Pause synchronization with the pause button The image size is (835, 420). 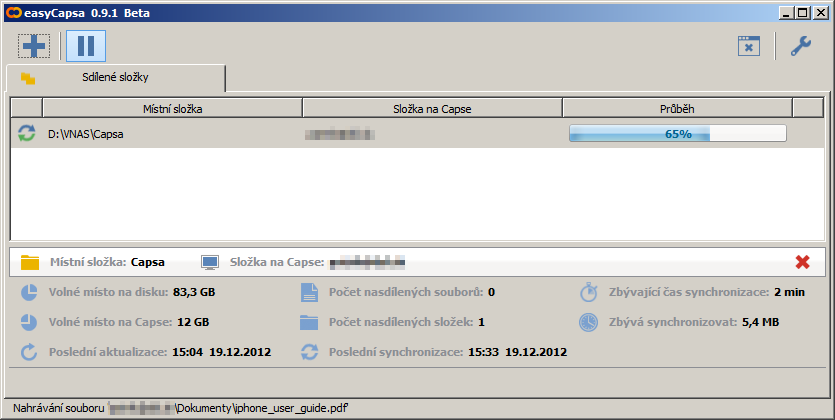pos(86,45)
